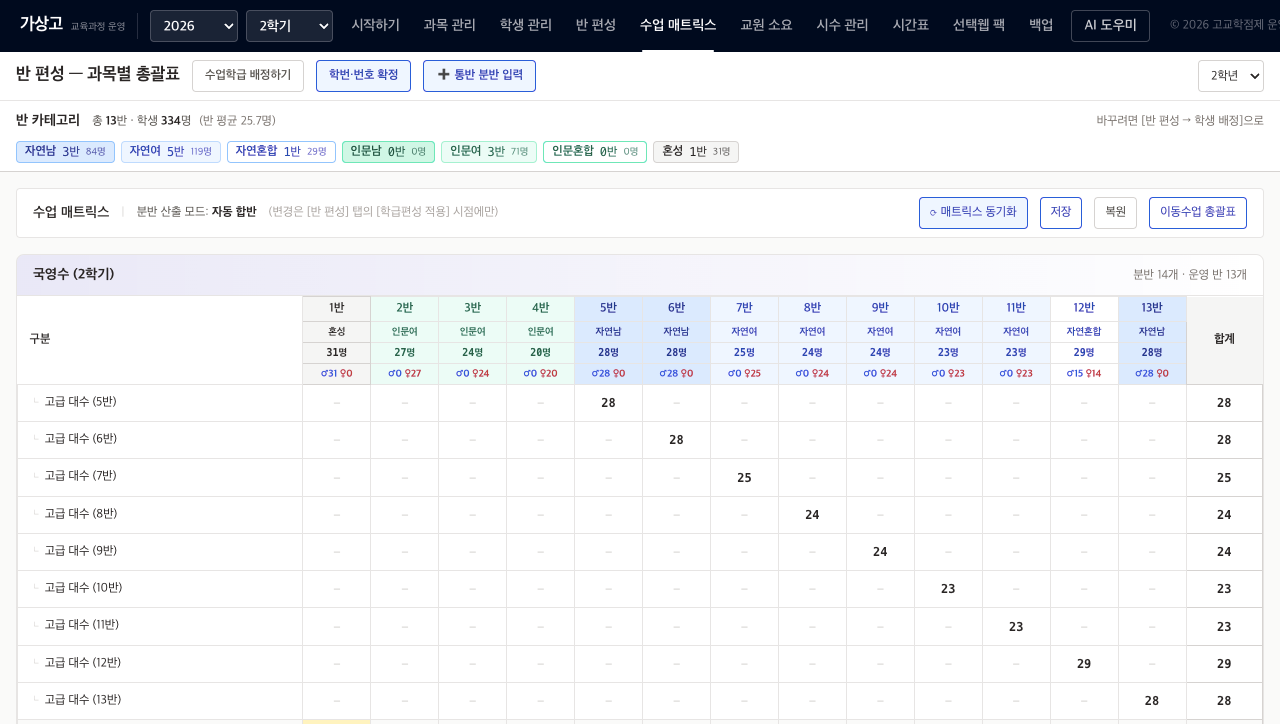Open the 이동수업 총괄표
This screenshot has width=1280, height=724.
(1198, 213)
